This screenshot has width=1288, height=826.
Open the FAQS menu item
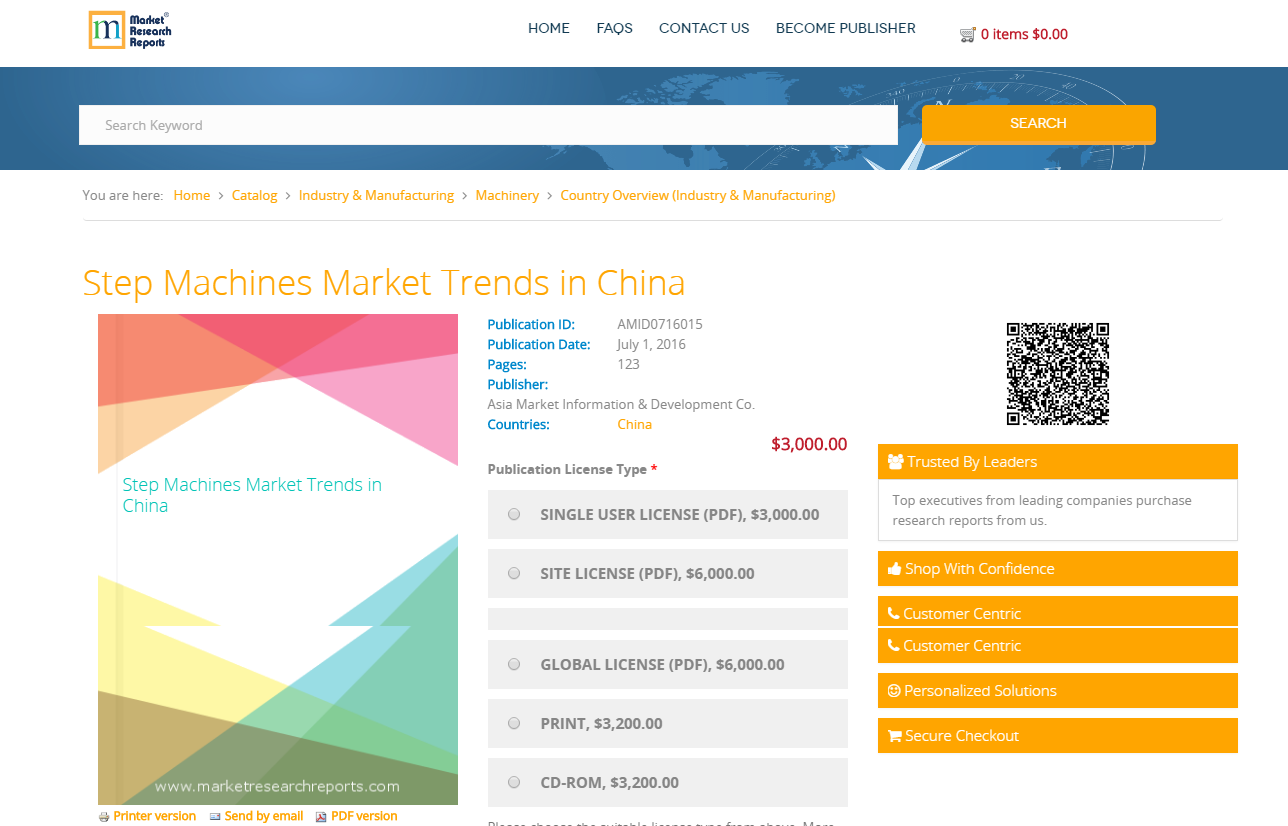[614, 28]
